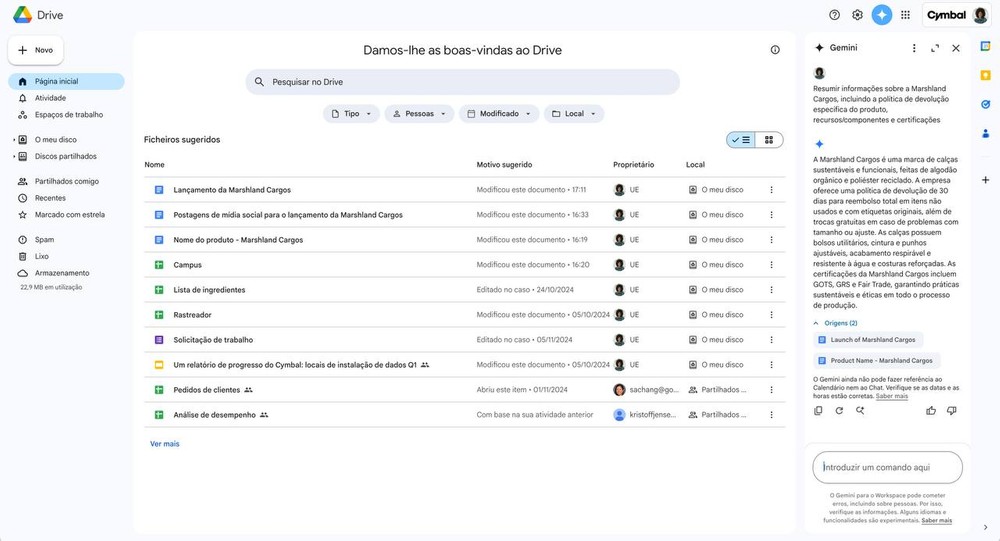Viewport: 1000px width, 541px height.
Task: Focus the Gemini prompt input field
Action: coord(887,468)
